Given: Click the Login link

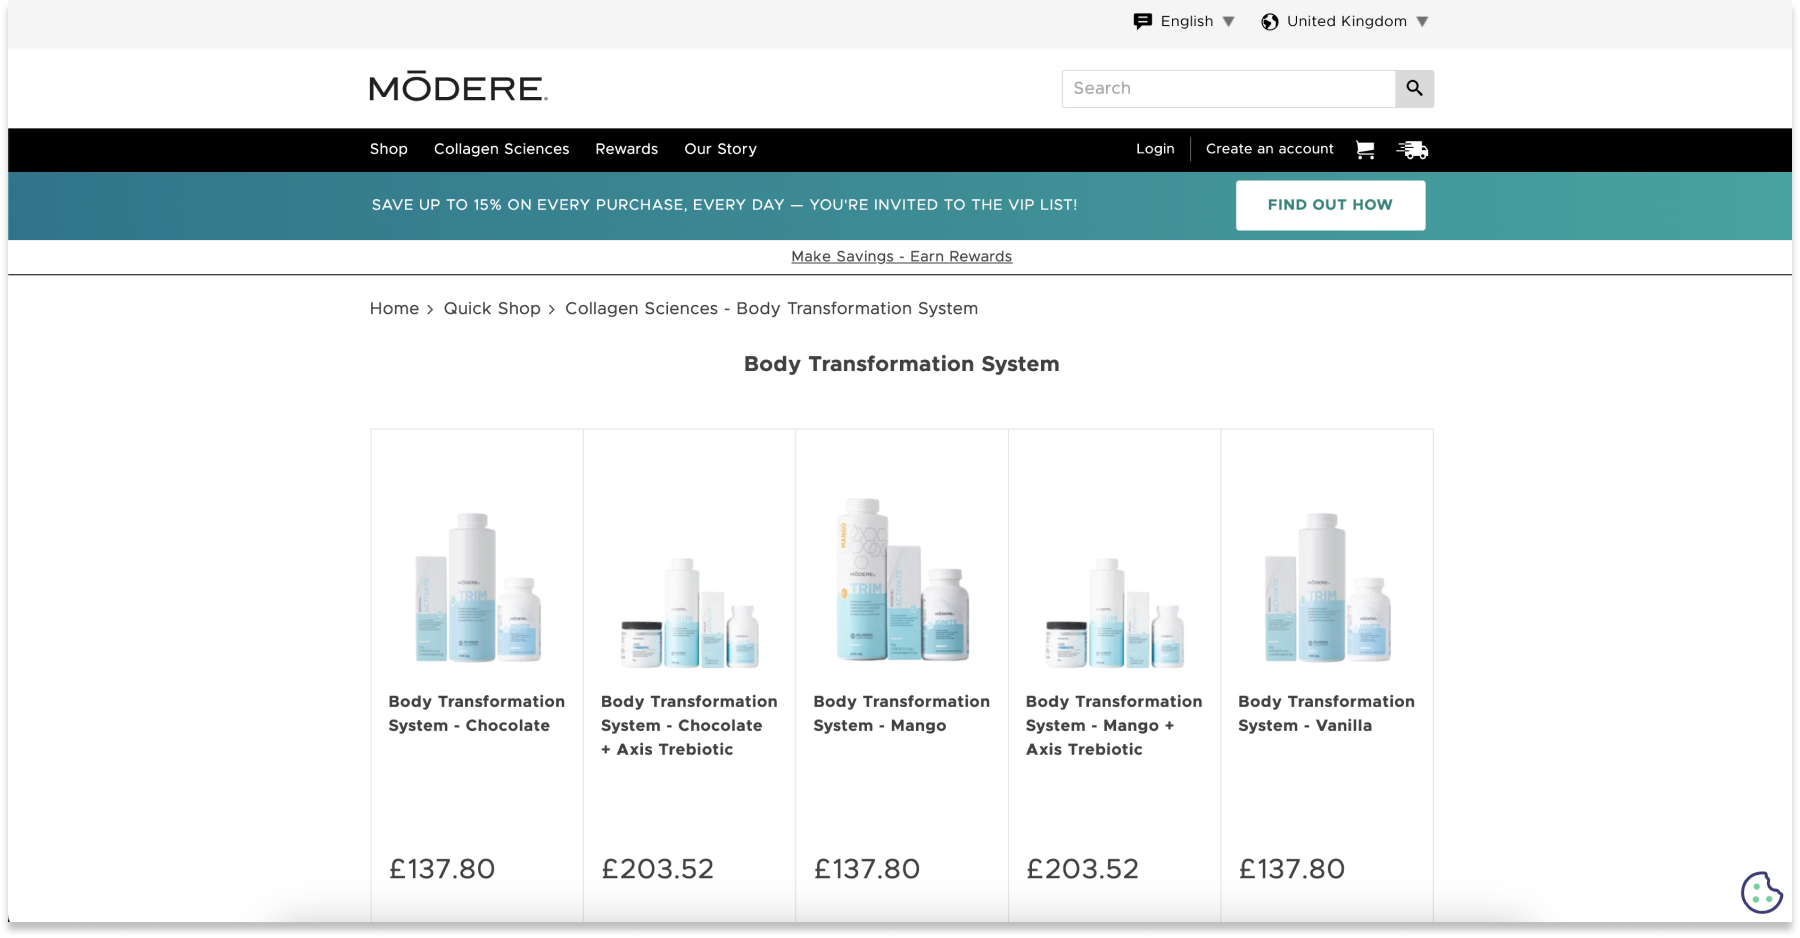Looking at the screenshot, I should click(x=1155, y=149).
